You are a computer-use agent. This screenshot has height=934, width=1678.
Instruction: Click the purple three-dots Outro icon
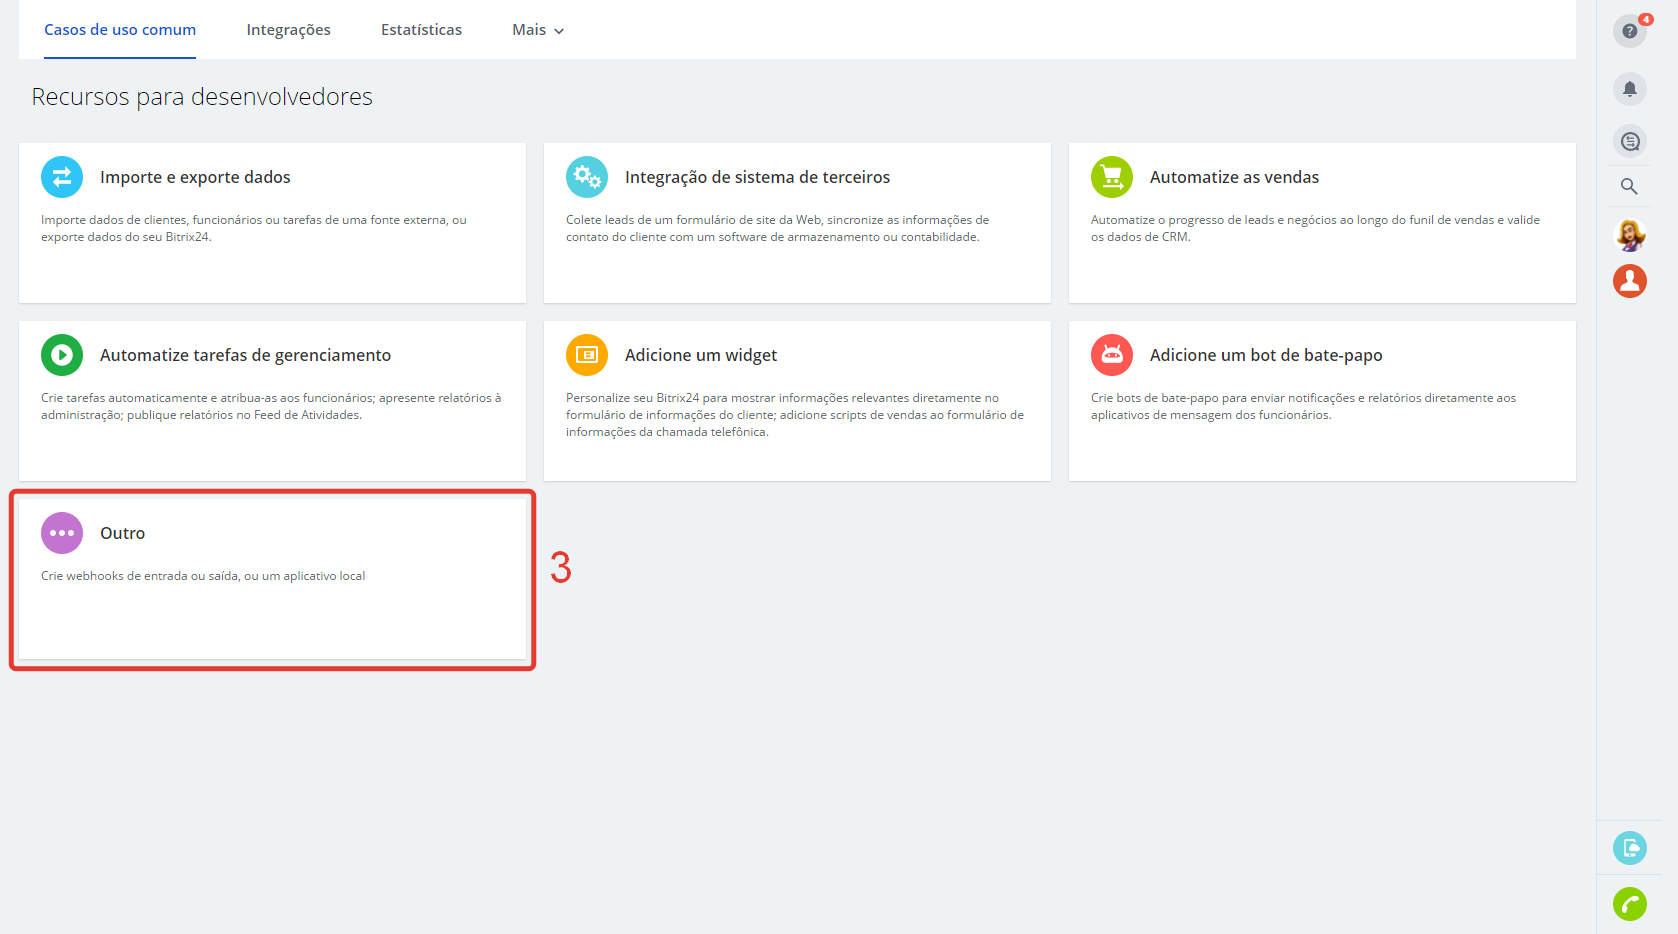tap(62, 533)
